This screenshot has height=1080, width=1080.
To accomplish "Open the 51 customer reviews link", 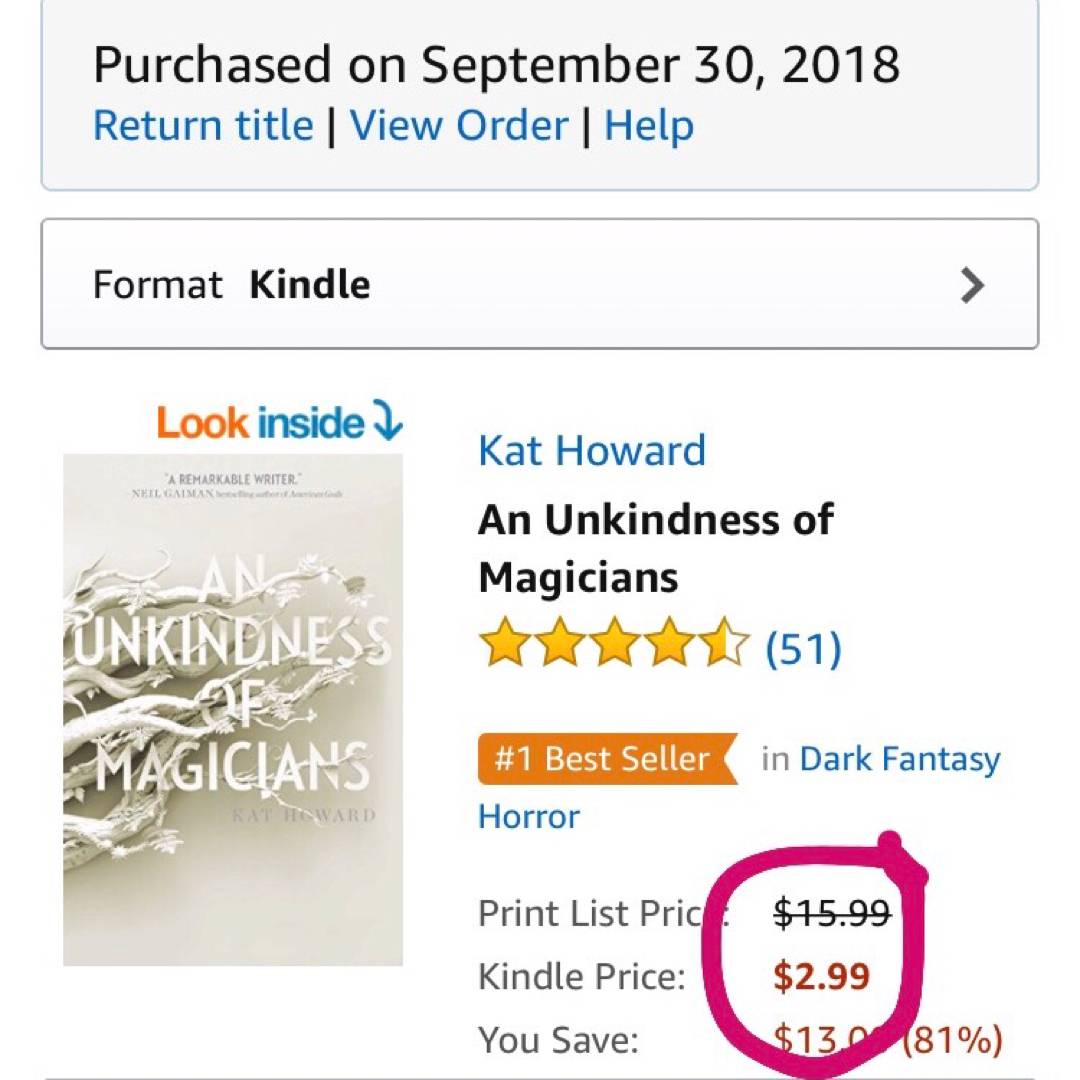I will click(803, 648).
